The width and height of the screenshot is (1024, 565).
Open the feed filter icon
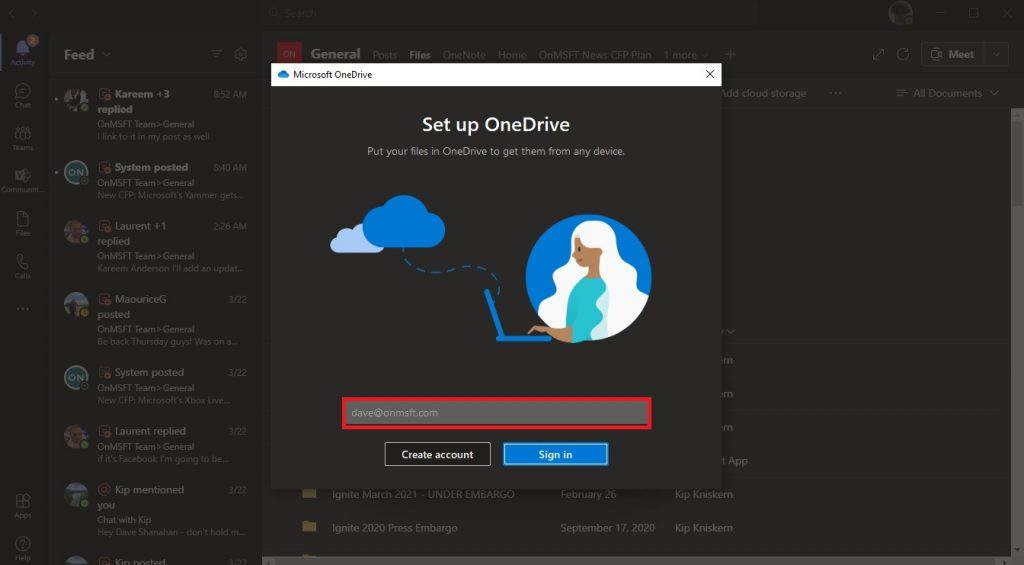(x=216, y=54)
